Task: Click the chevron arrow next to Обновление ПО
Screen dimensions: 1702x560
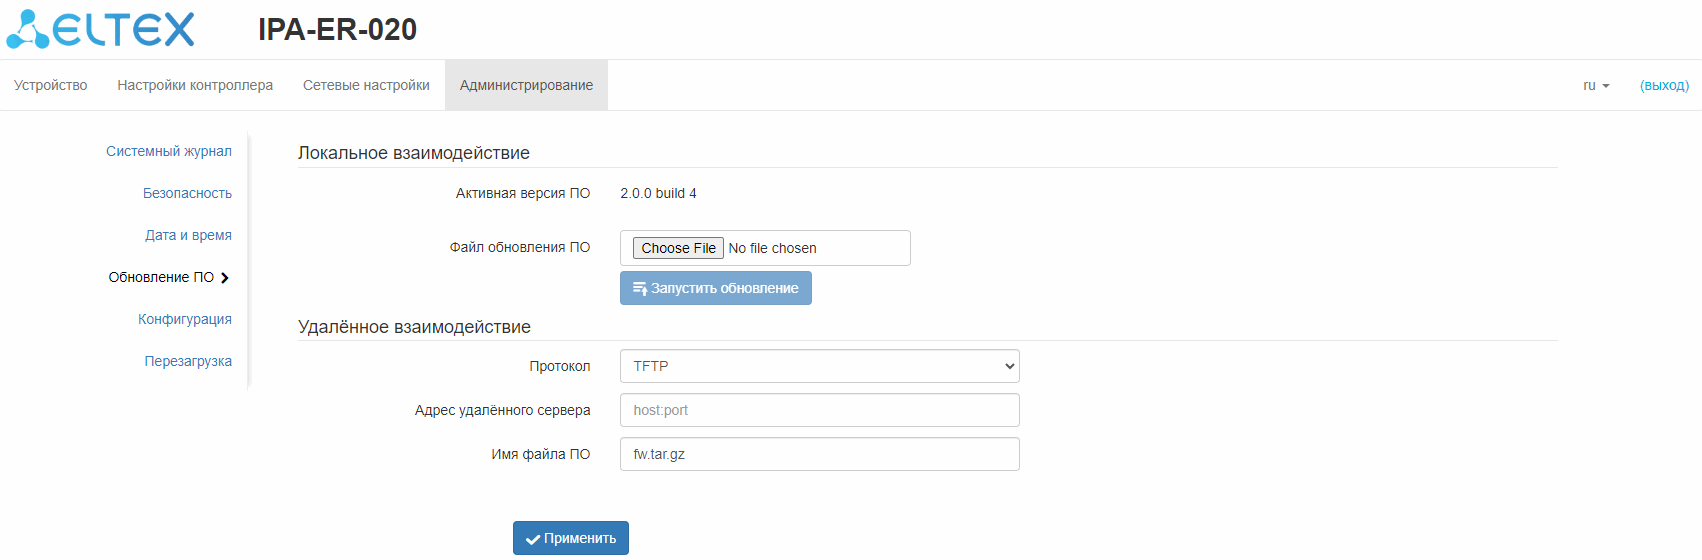Action: [225, 278]
